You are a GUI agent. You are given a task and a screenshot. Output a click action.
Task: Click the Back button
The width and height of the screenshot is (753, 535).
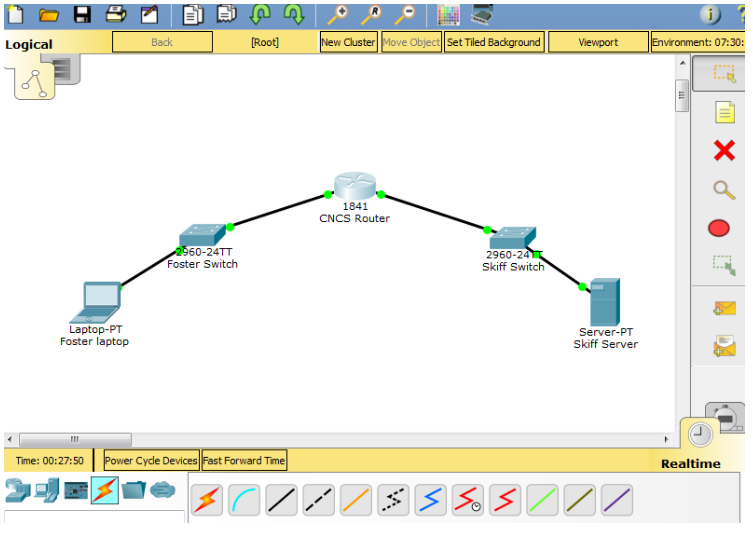tap(162, 42)
